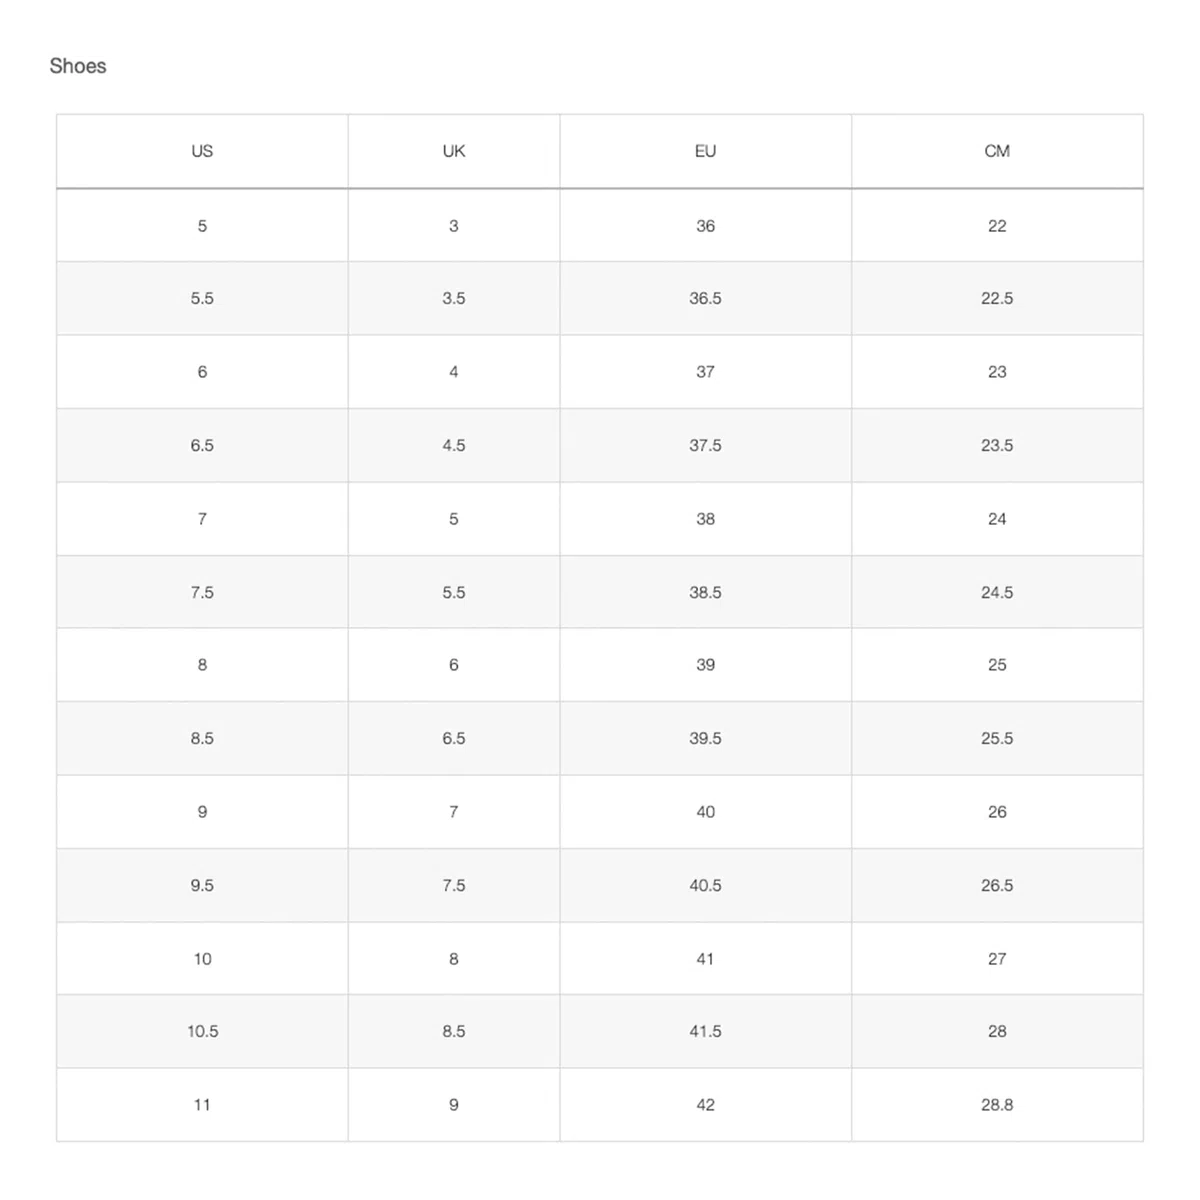This screenshot has width=1200, height=1200.
Task: Click CM value 23.5 cell
Action: (x=997, y=445)
